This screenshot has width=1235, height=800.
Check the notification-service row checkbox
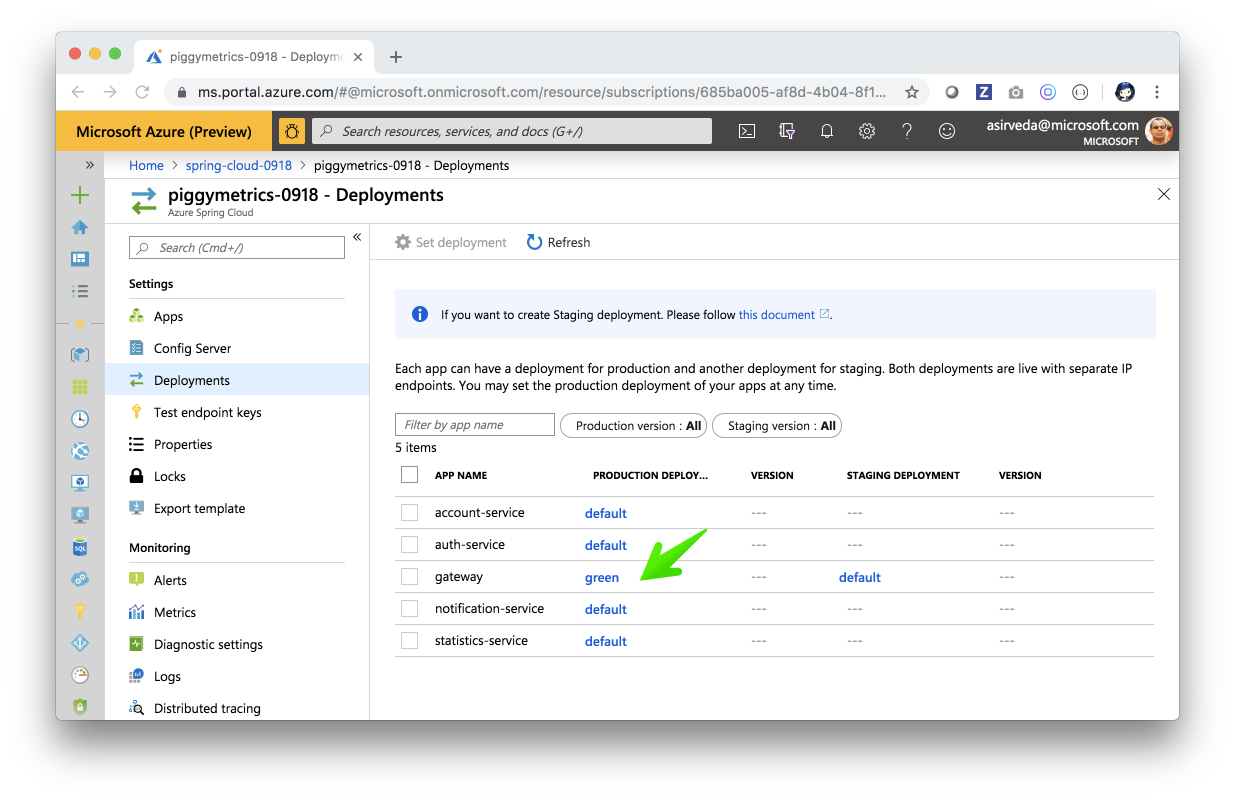[x=409, y=609]
